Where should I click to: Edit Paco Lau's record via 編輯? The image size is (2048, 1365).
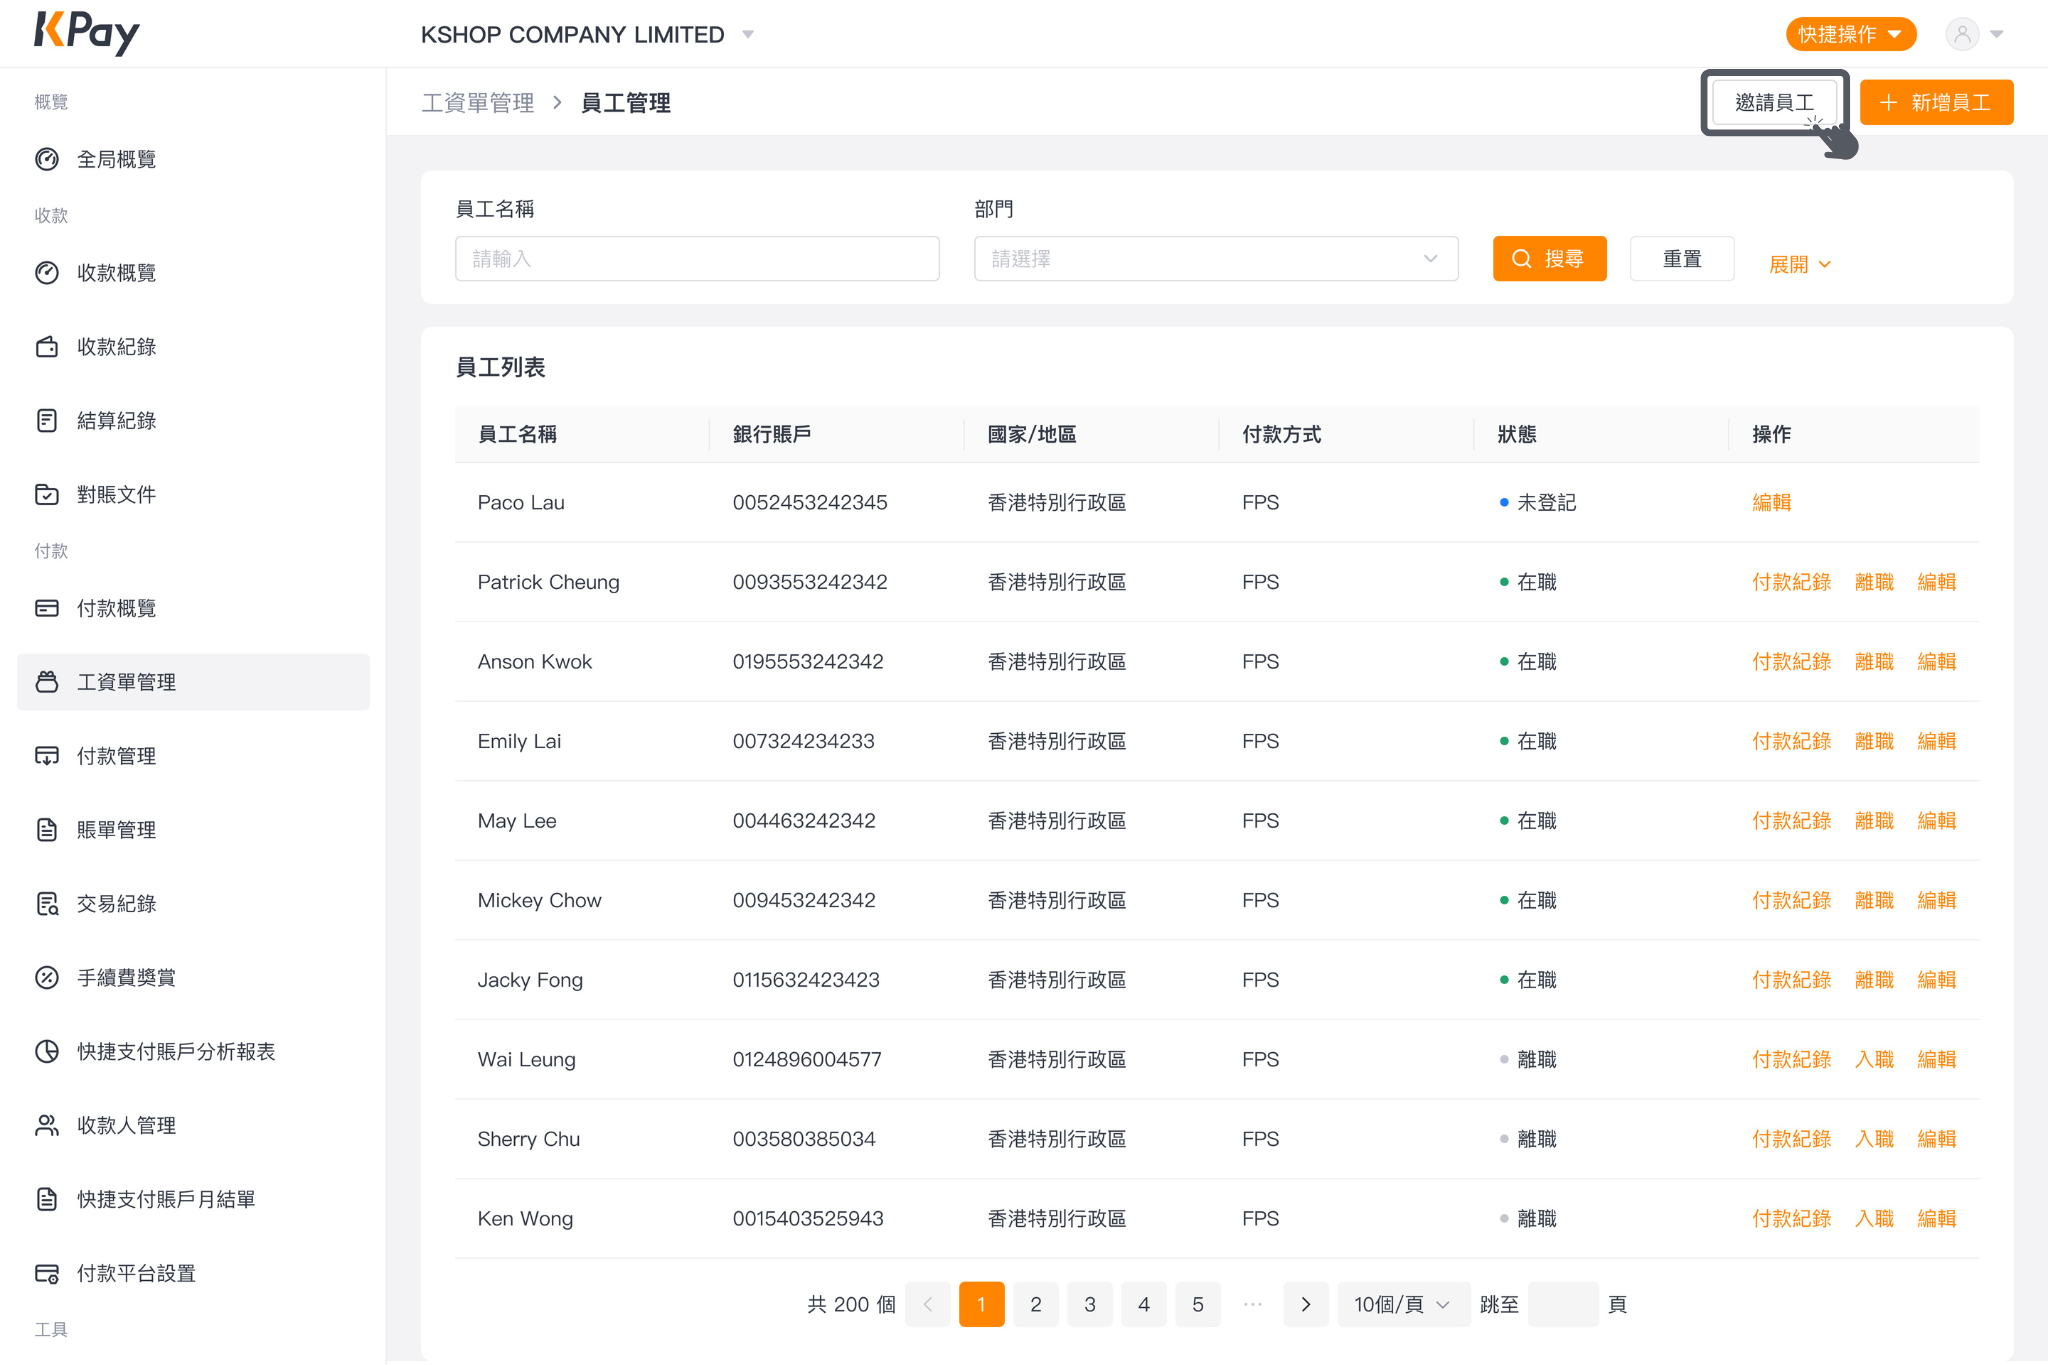click(x=1772, y=502)
